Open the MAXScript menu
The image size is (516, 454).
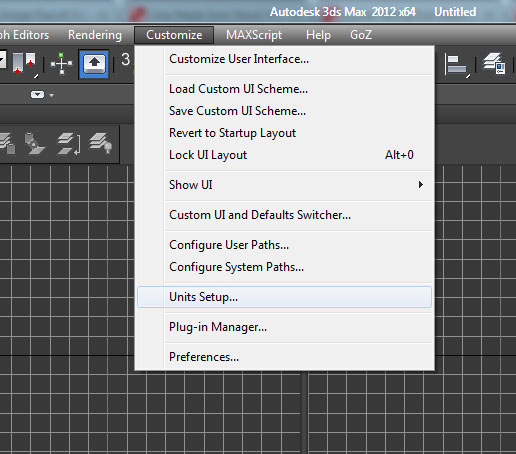[x=254, y=35]
